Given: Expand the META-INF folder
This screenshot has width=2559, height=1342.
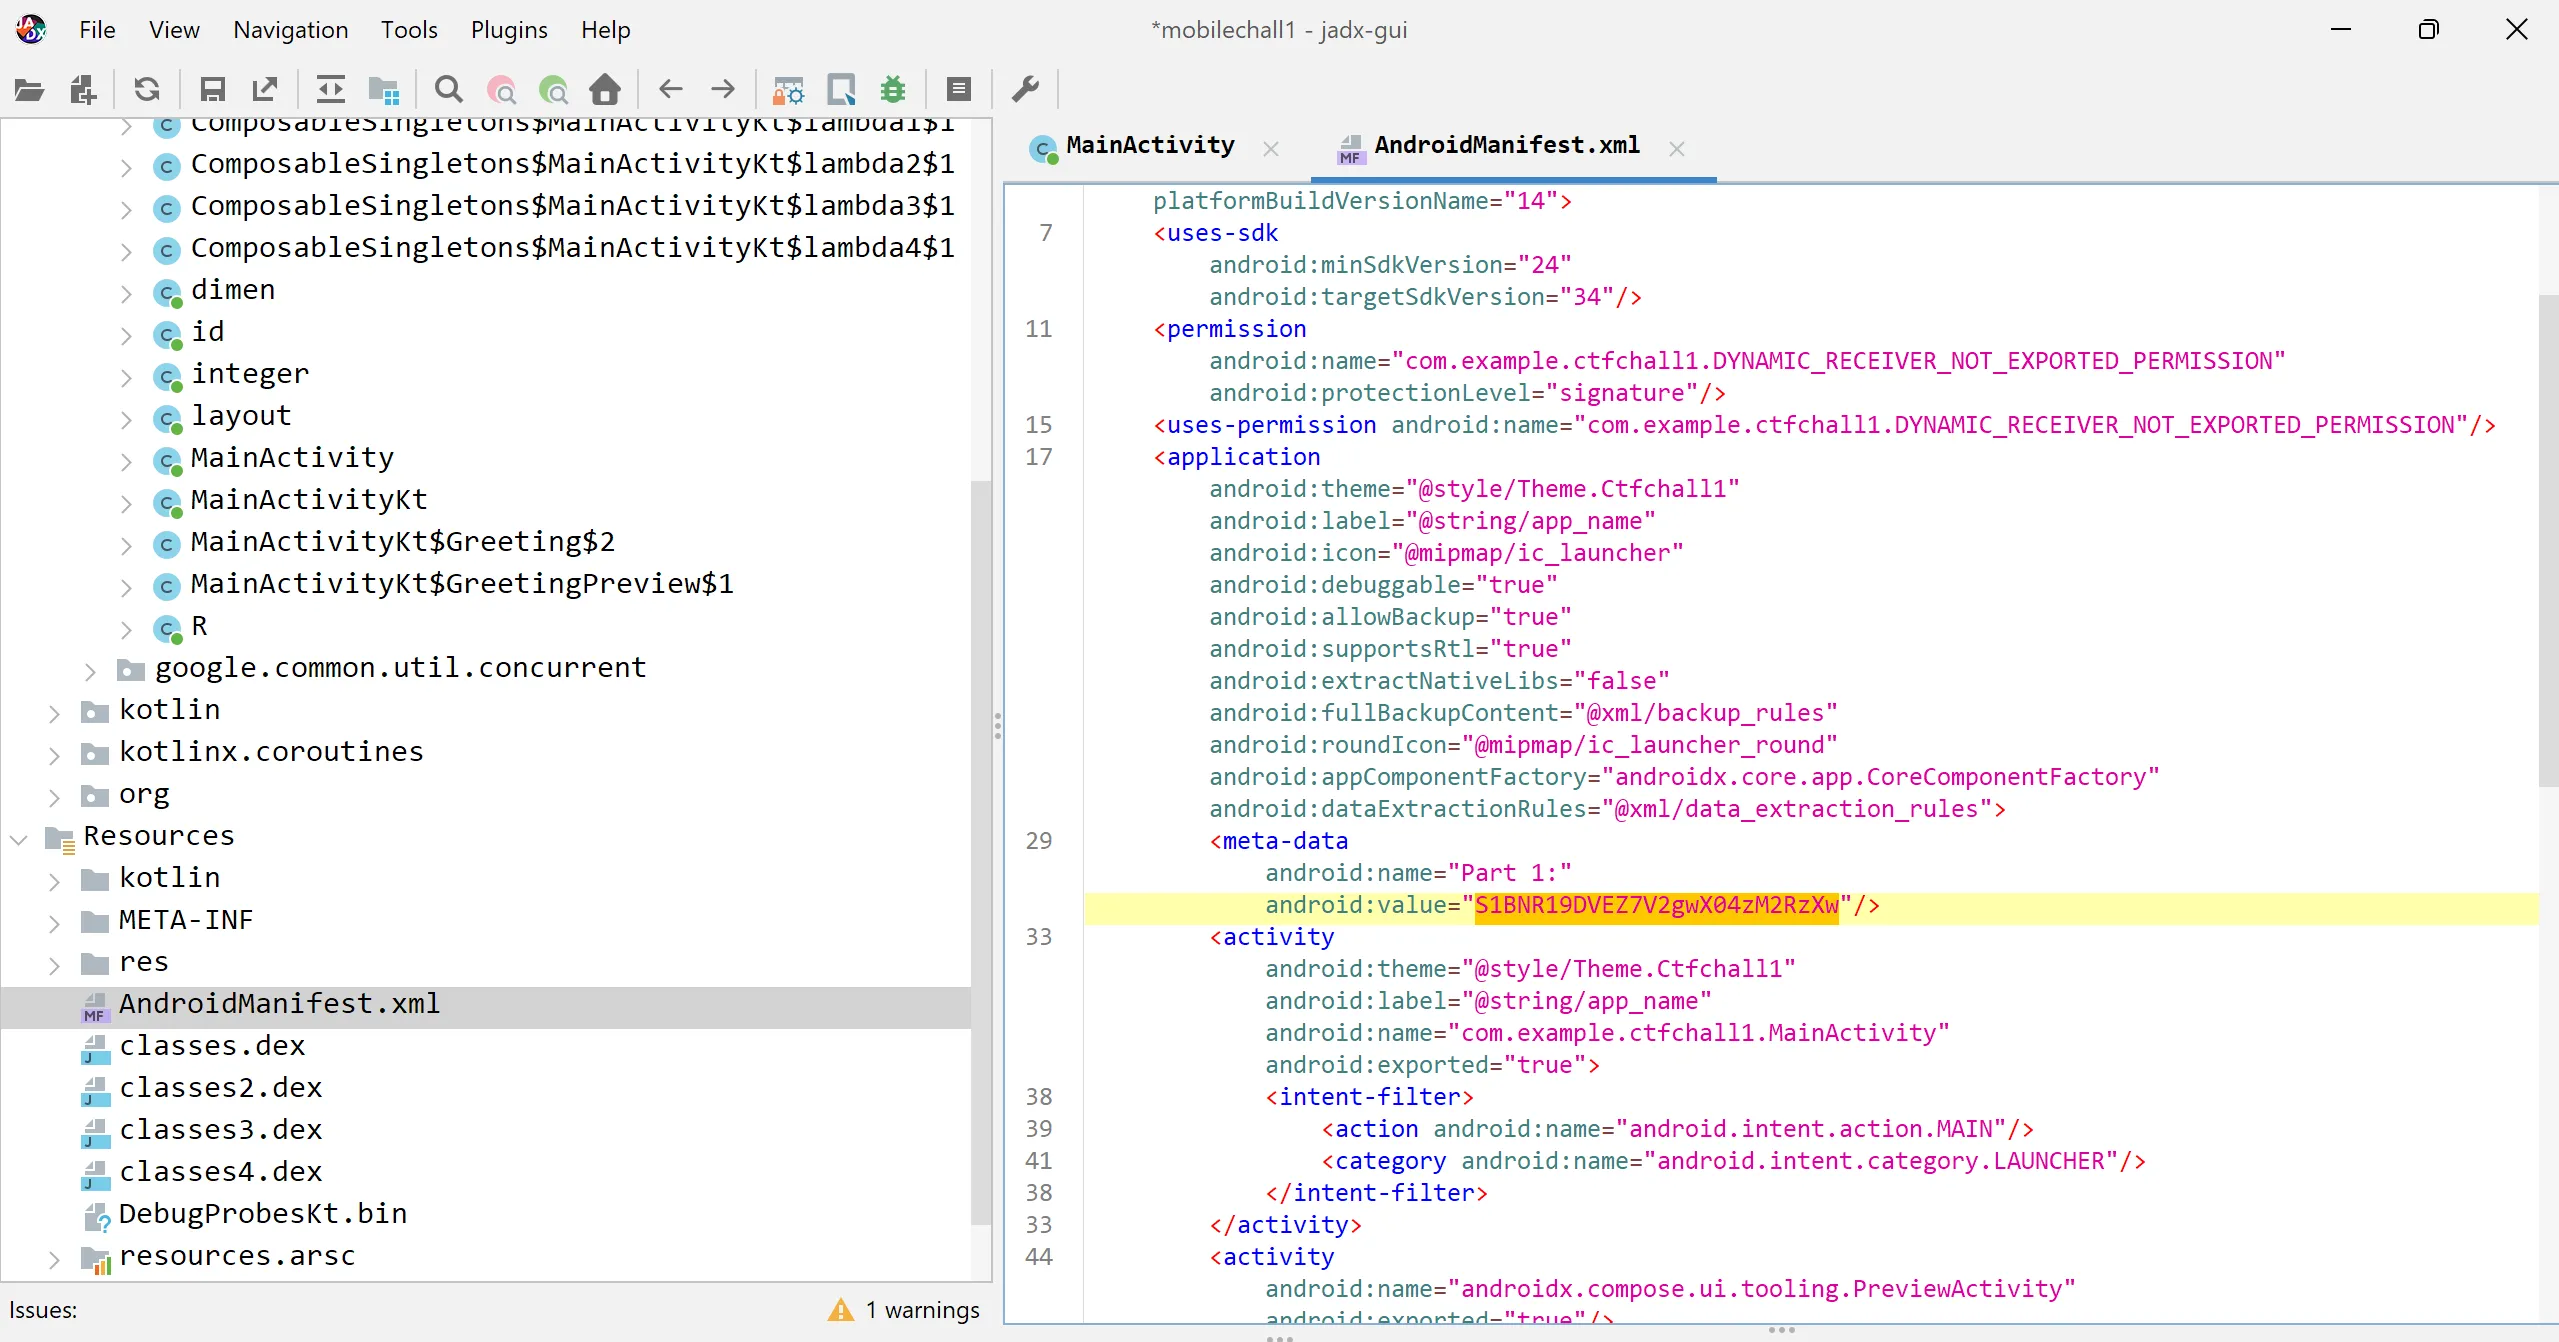Looking at the screenshot, I should (55, 922).
